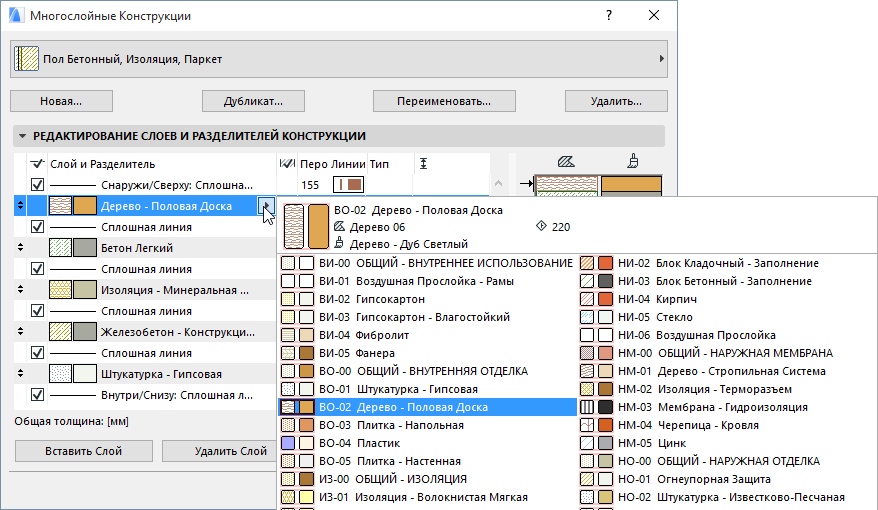Click fill pattern icon of Бетон Легкий layer
The height and width of the screenshot is (510, 878).
click(x=60, y=248)
